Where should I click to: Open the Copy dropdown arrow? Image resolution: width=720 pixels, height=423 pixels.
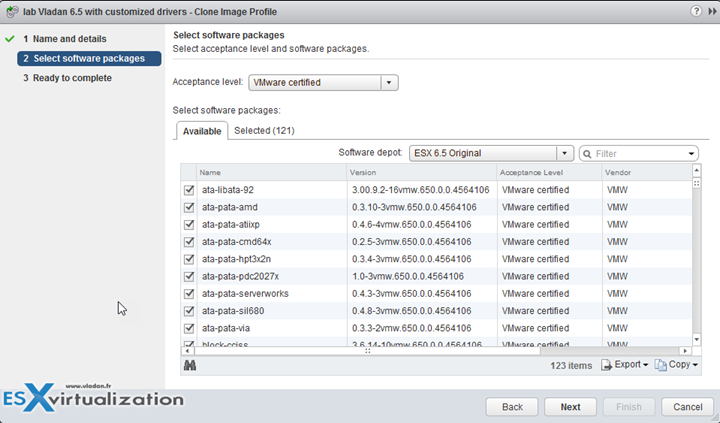(x=695, y=365)
